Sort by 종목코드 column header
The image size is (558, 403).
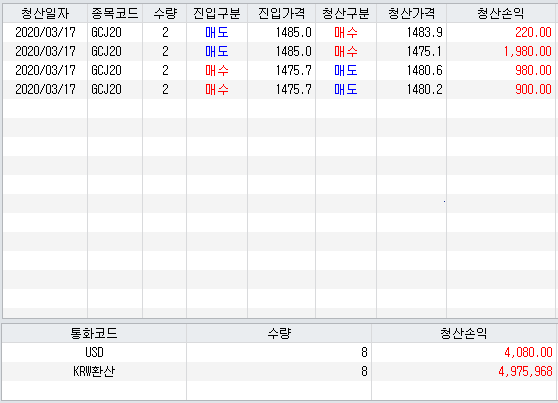pyautogui.click(x=115, y=14)
